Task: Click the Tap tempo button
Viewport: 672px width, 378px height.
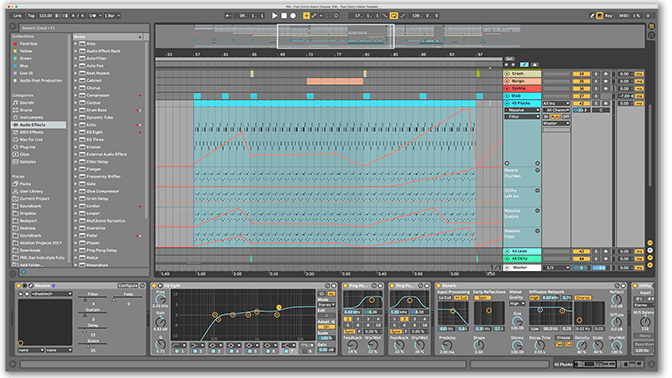Action: 31,15
